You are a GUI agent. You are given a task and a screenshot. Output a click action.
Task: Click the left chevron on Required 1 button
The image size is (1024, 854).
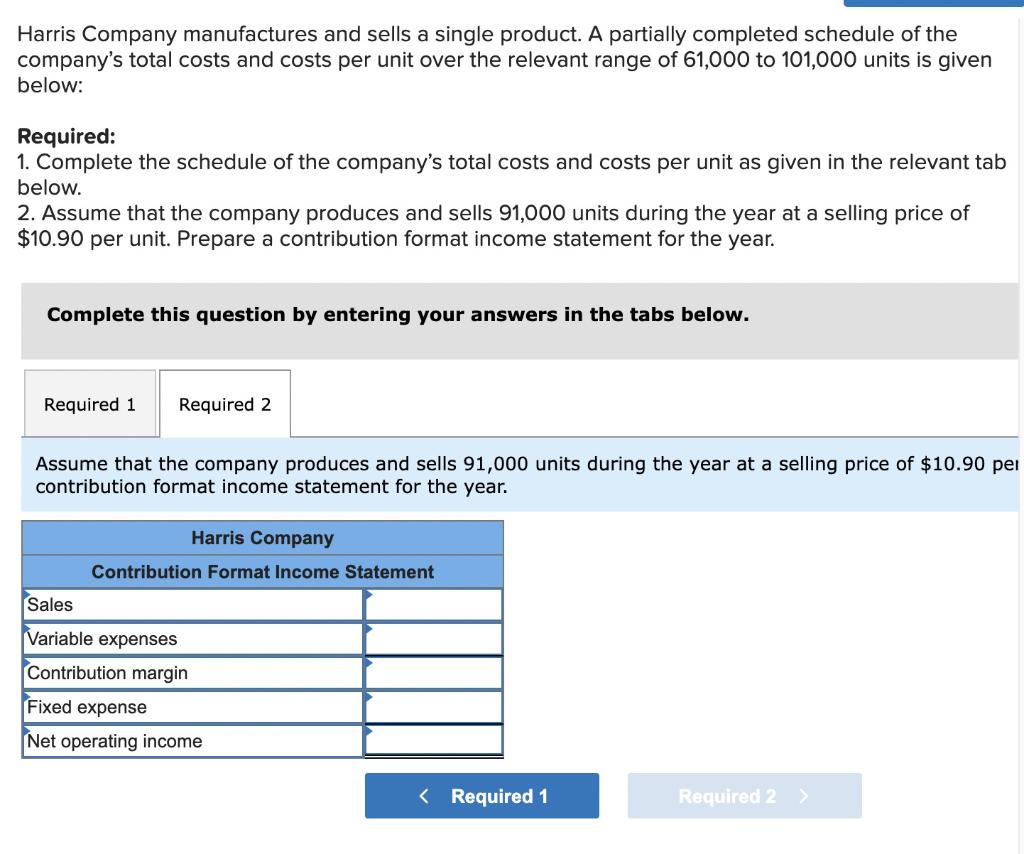click(423, 796)
